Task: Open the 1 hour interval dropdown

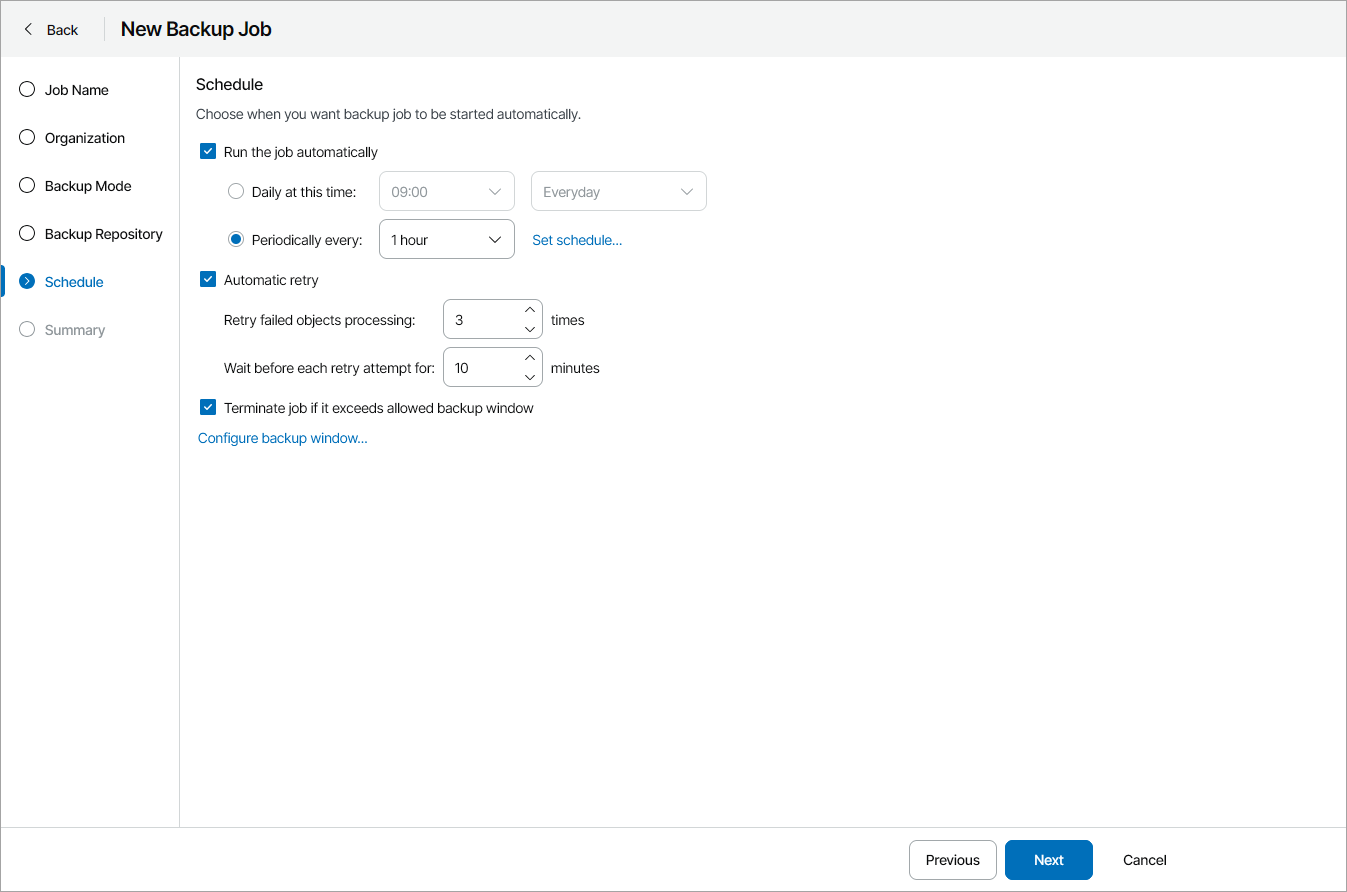Action: (446, 240)
